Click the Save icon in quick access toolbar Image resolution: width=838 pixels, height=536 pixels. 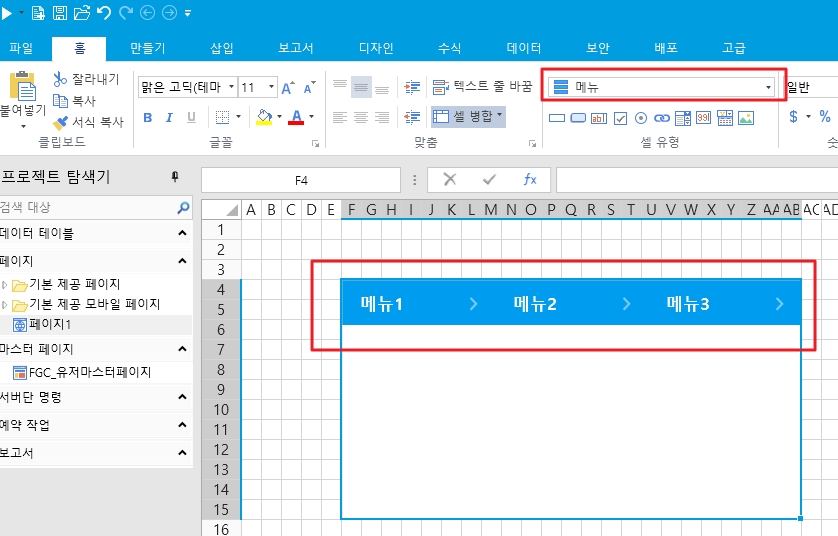[60, 13]
